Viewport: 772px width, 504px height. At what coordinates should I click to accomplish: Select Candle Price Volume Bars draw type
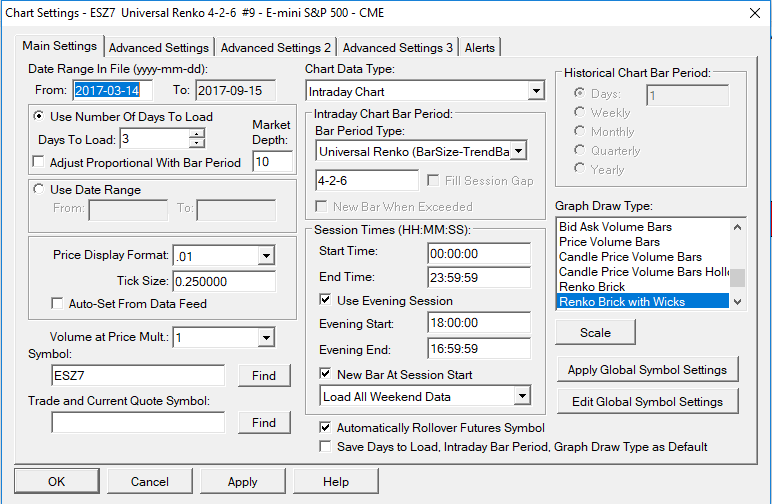(x=643, y=256)
